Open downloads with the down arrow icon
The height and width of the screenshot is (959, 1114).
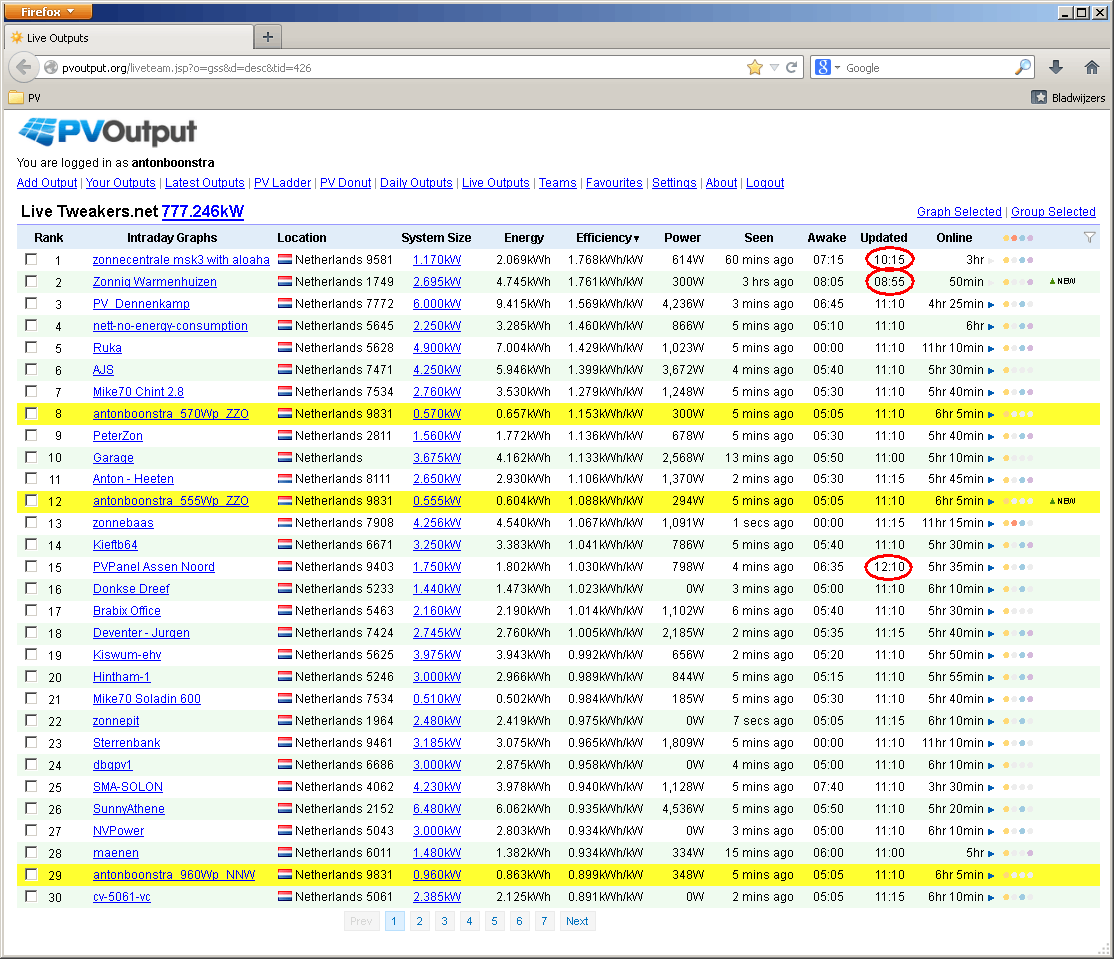pyautogui.click(x=1056, y=67)
